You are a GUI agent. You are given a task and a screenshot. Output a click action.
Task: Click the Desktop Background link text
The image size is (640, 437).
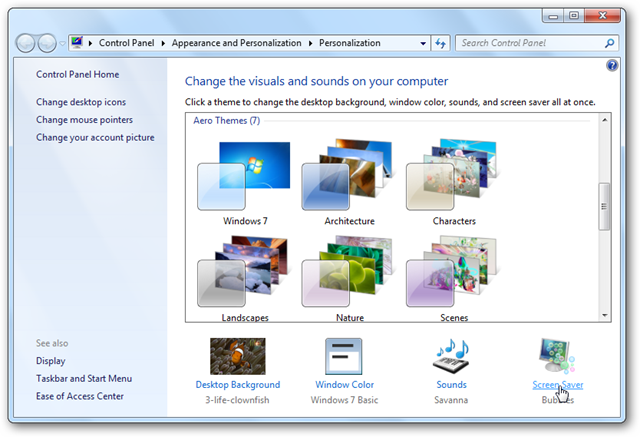pyautogui.click(x=238, y=385)
